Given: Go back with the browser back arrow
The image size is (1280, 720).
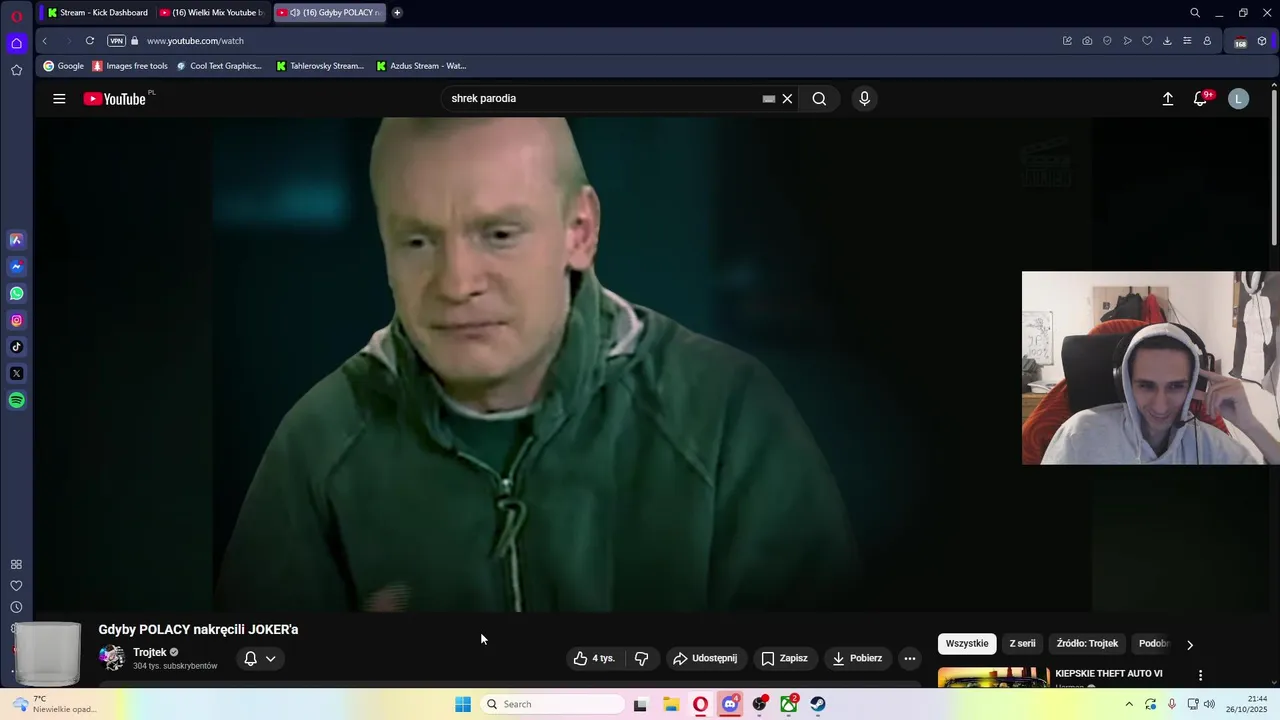Looking at the screenshot, I should point(44,41).
